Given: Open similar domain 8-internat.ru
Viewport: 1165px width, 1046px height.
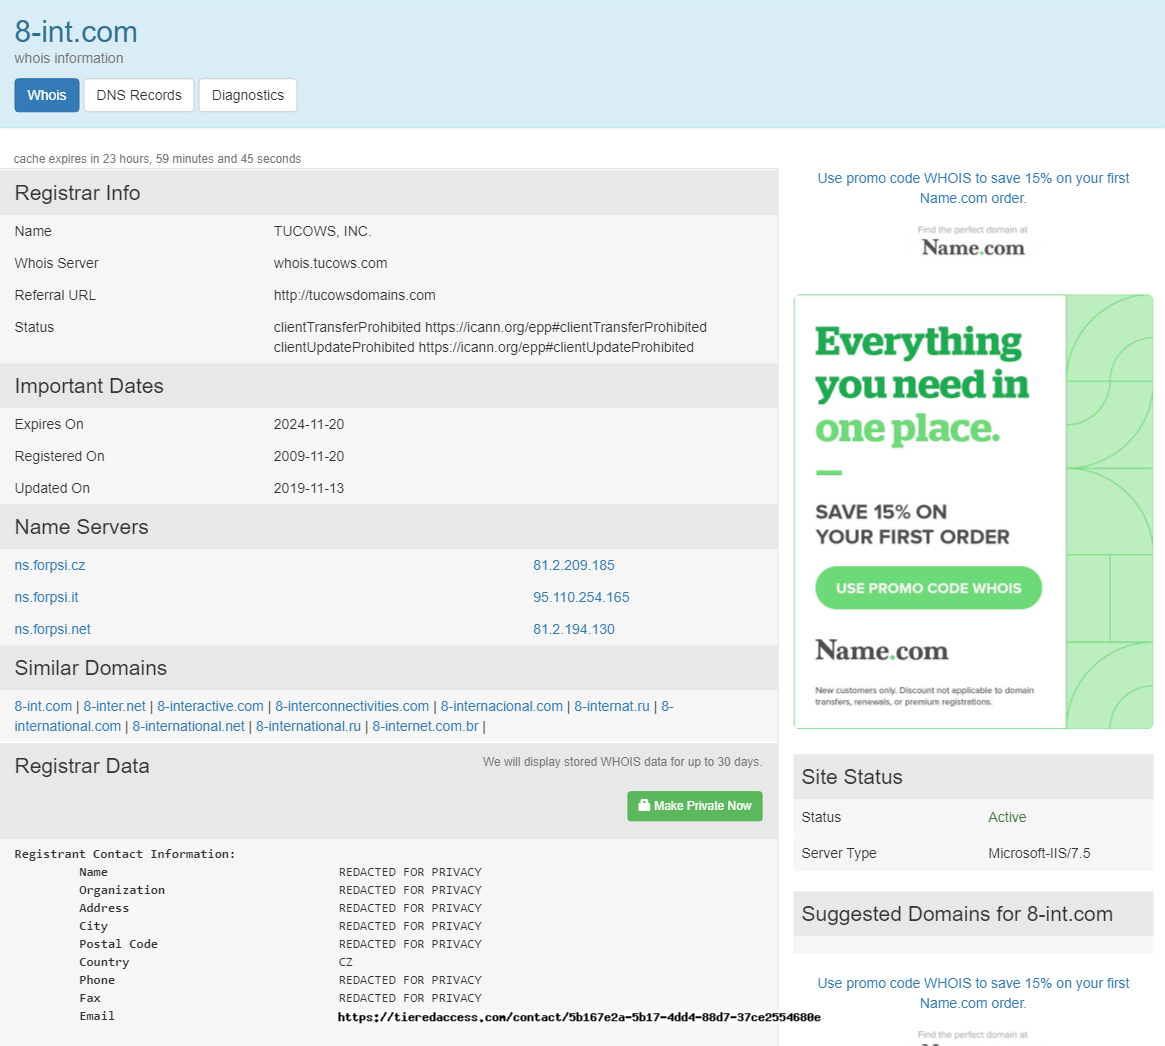Looking at the screenshot, I should coord(611,706).
